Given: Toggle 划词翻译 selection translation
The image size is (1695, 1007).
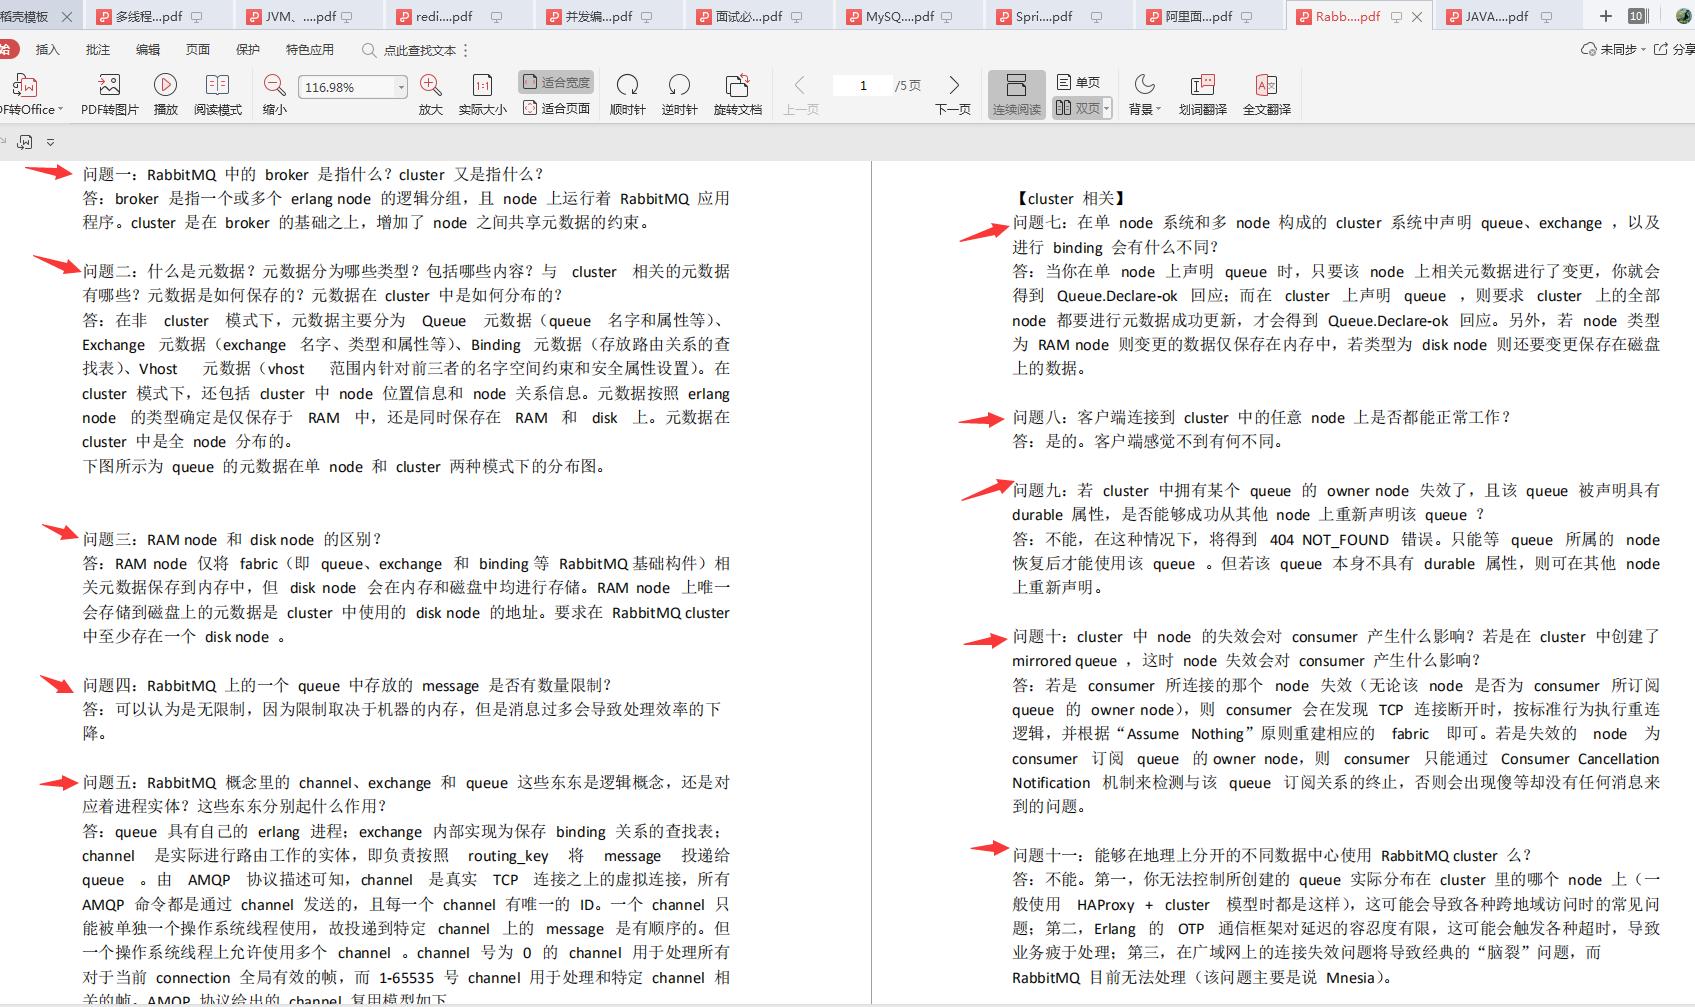Looking at the screenshot, I should point(1202,95).
